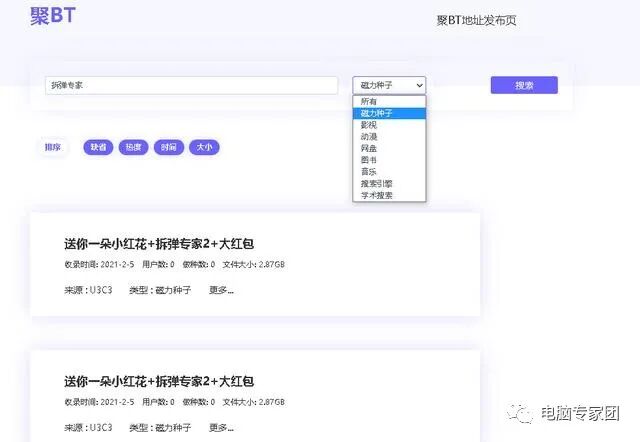
Task: Open the 聚BT地址发布页 link
Action: coord(476,20)
